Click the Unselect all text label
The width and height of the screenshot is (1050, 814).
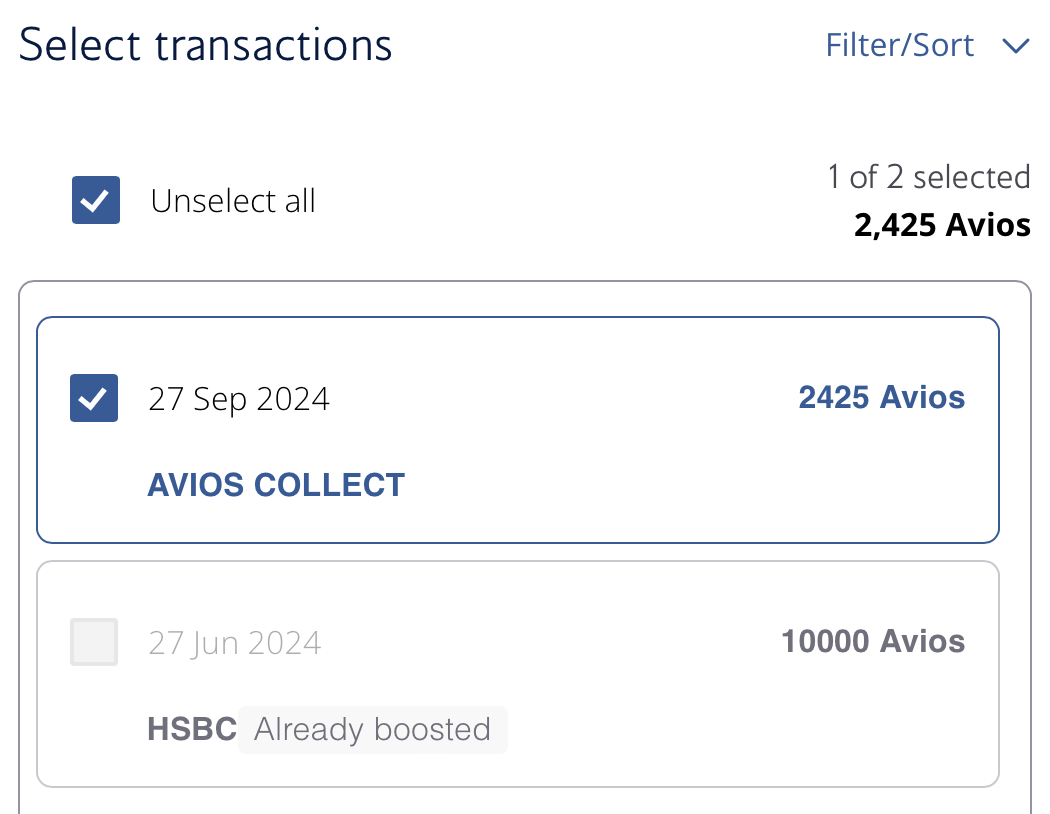pos(233,200)
